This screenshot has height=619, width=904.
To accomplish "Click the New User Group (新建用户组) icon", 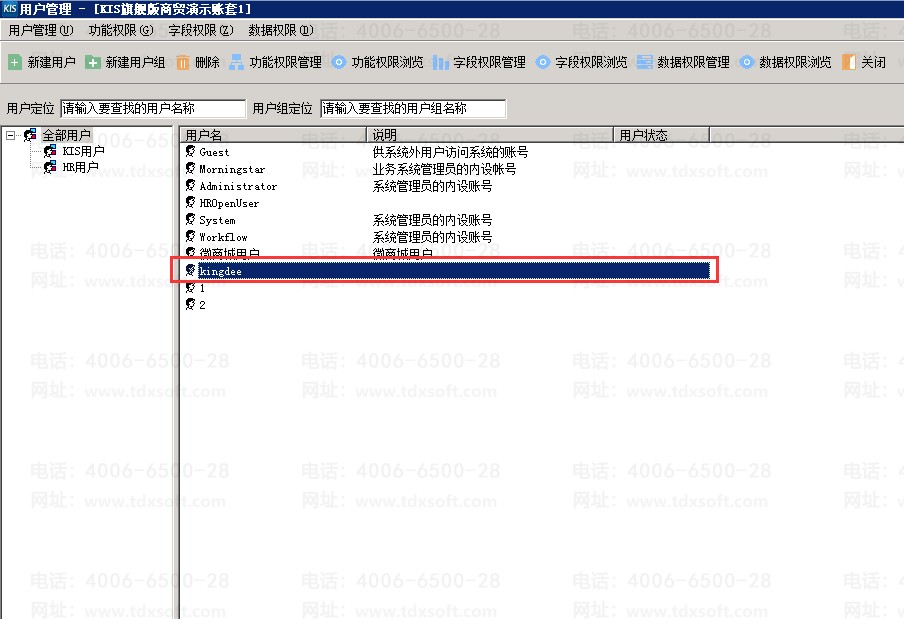I will pos(93,62).
